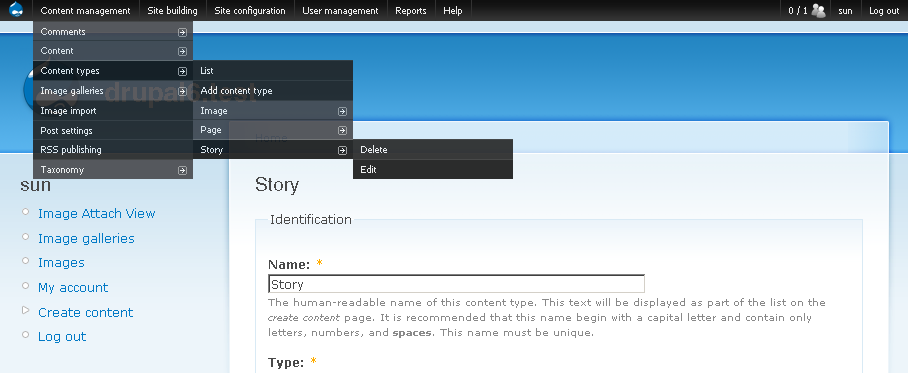Expand the Page content type arrow
This screenshot has width=908, height=373.
342,131
